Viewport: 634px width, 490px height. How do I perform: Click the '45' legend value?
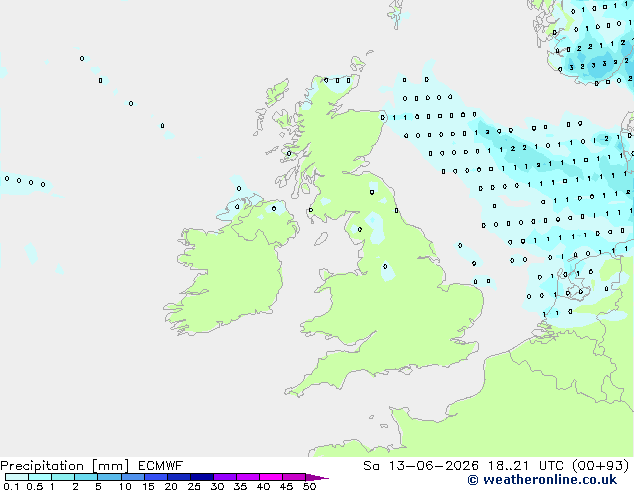(286, 486)
